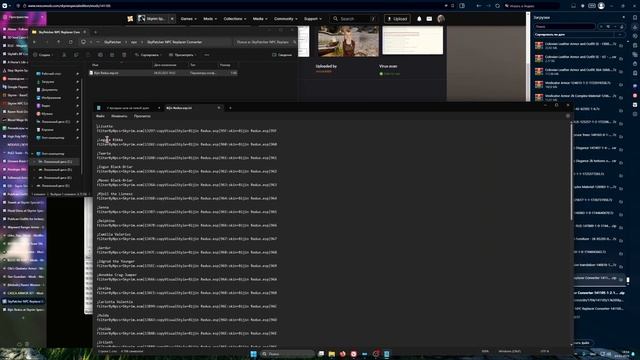Click the downloads panel search field
640x360 pixels.
[x=565, y=27]
